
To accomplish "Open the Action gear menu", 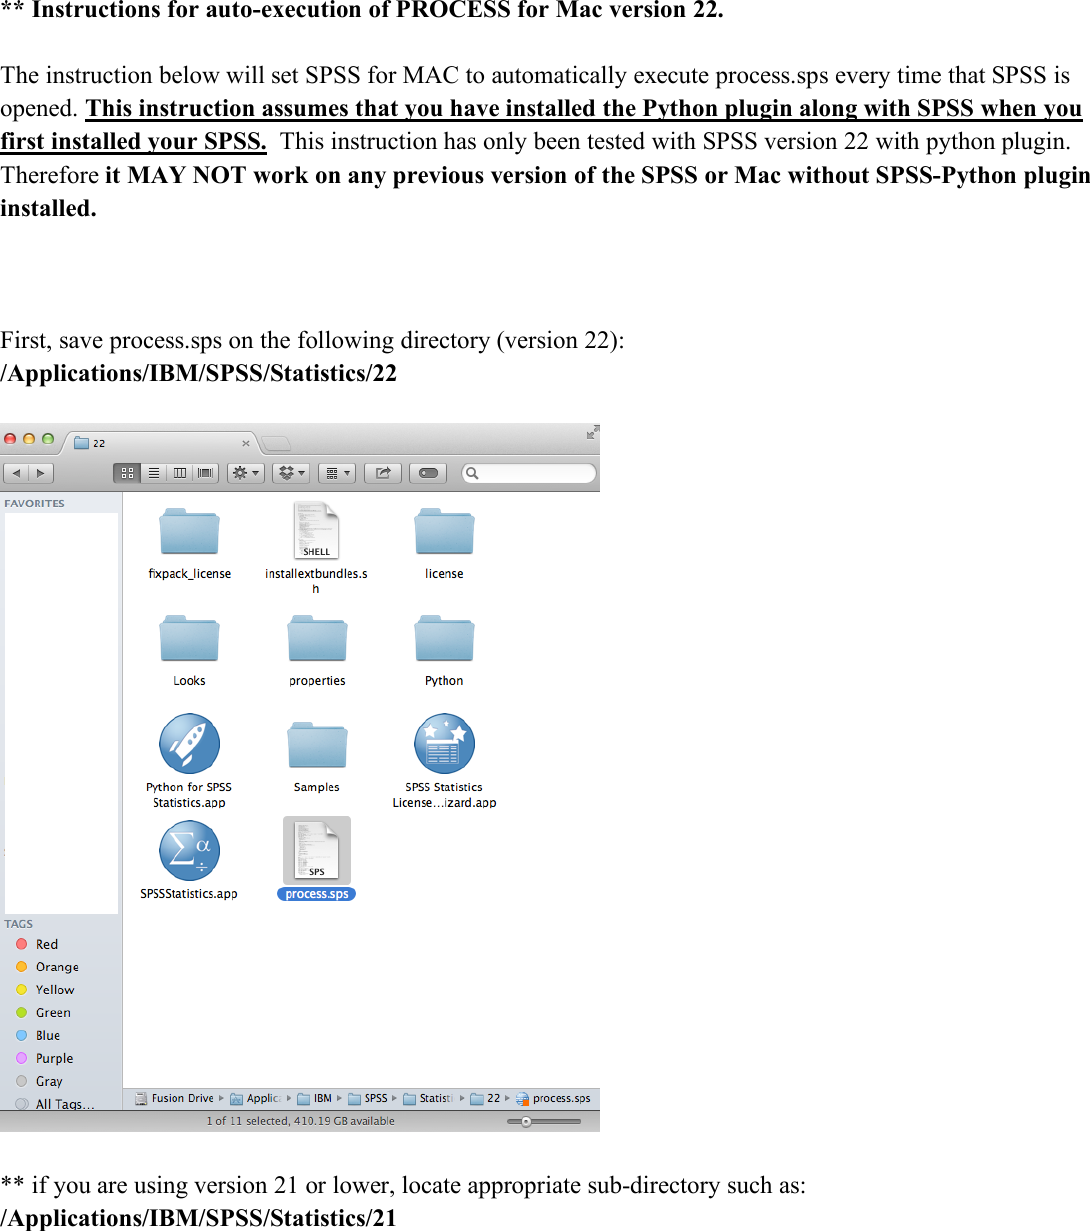I will (x=246, y=473).
